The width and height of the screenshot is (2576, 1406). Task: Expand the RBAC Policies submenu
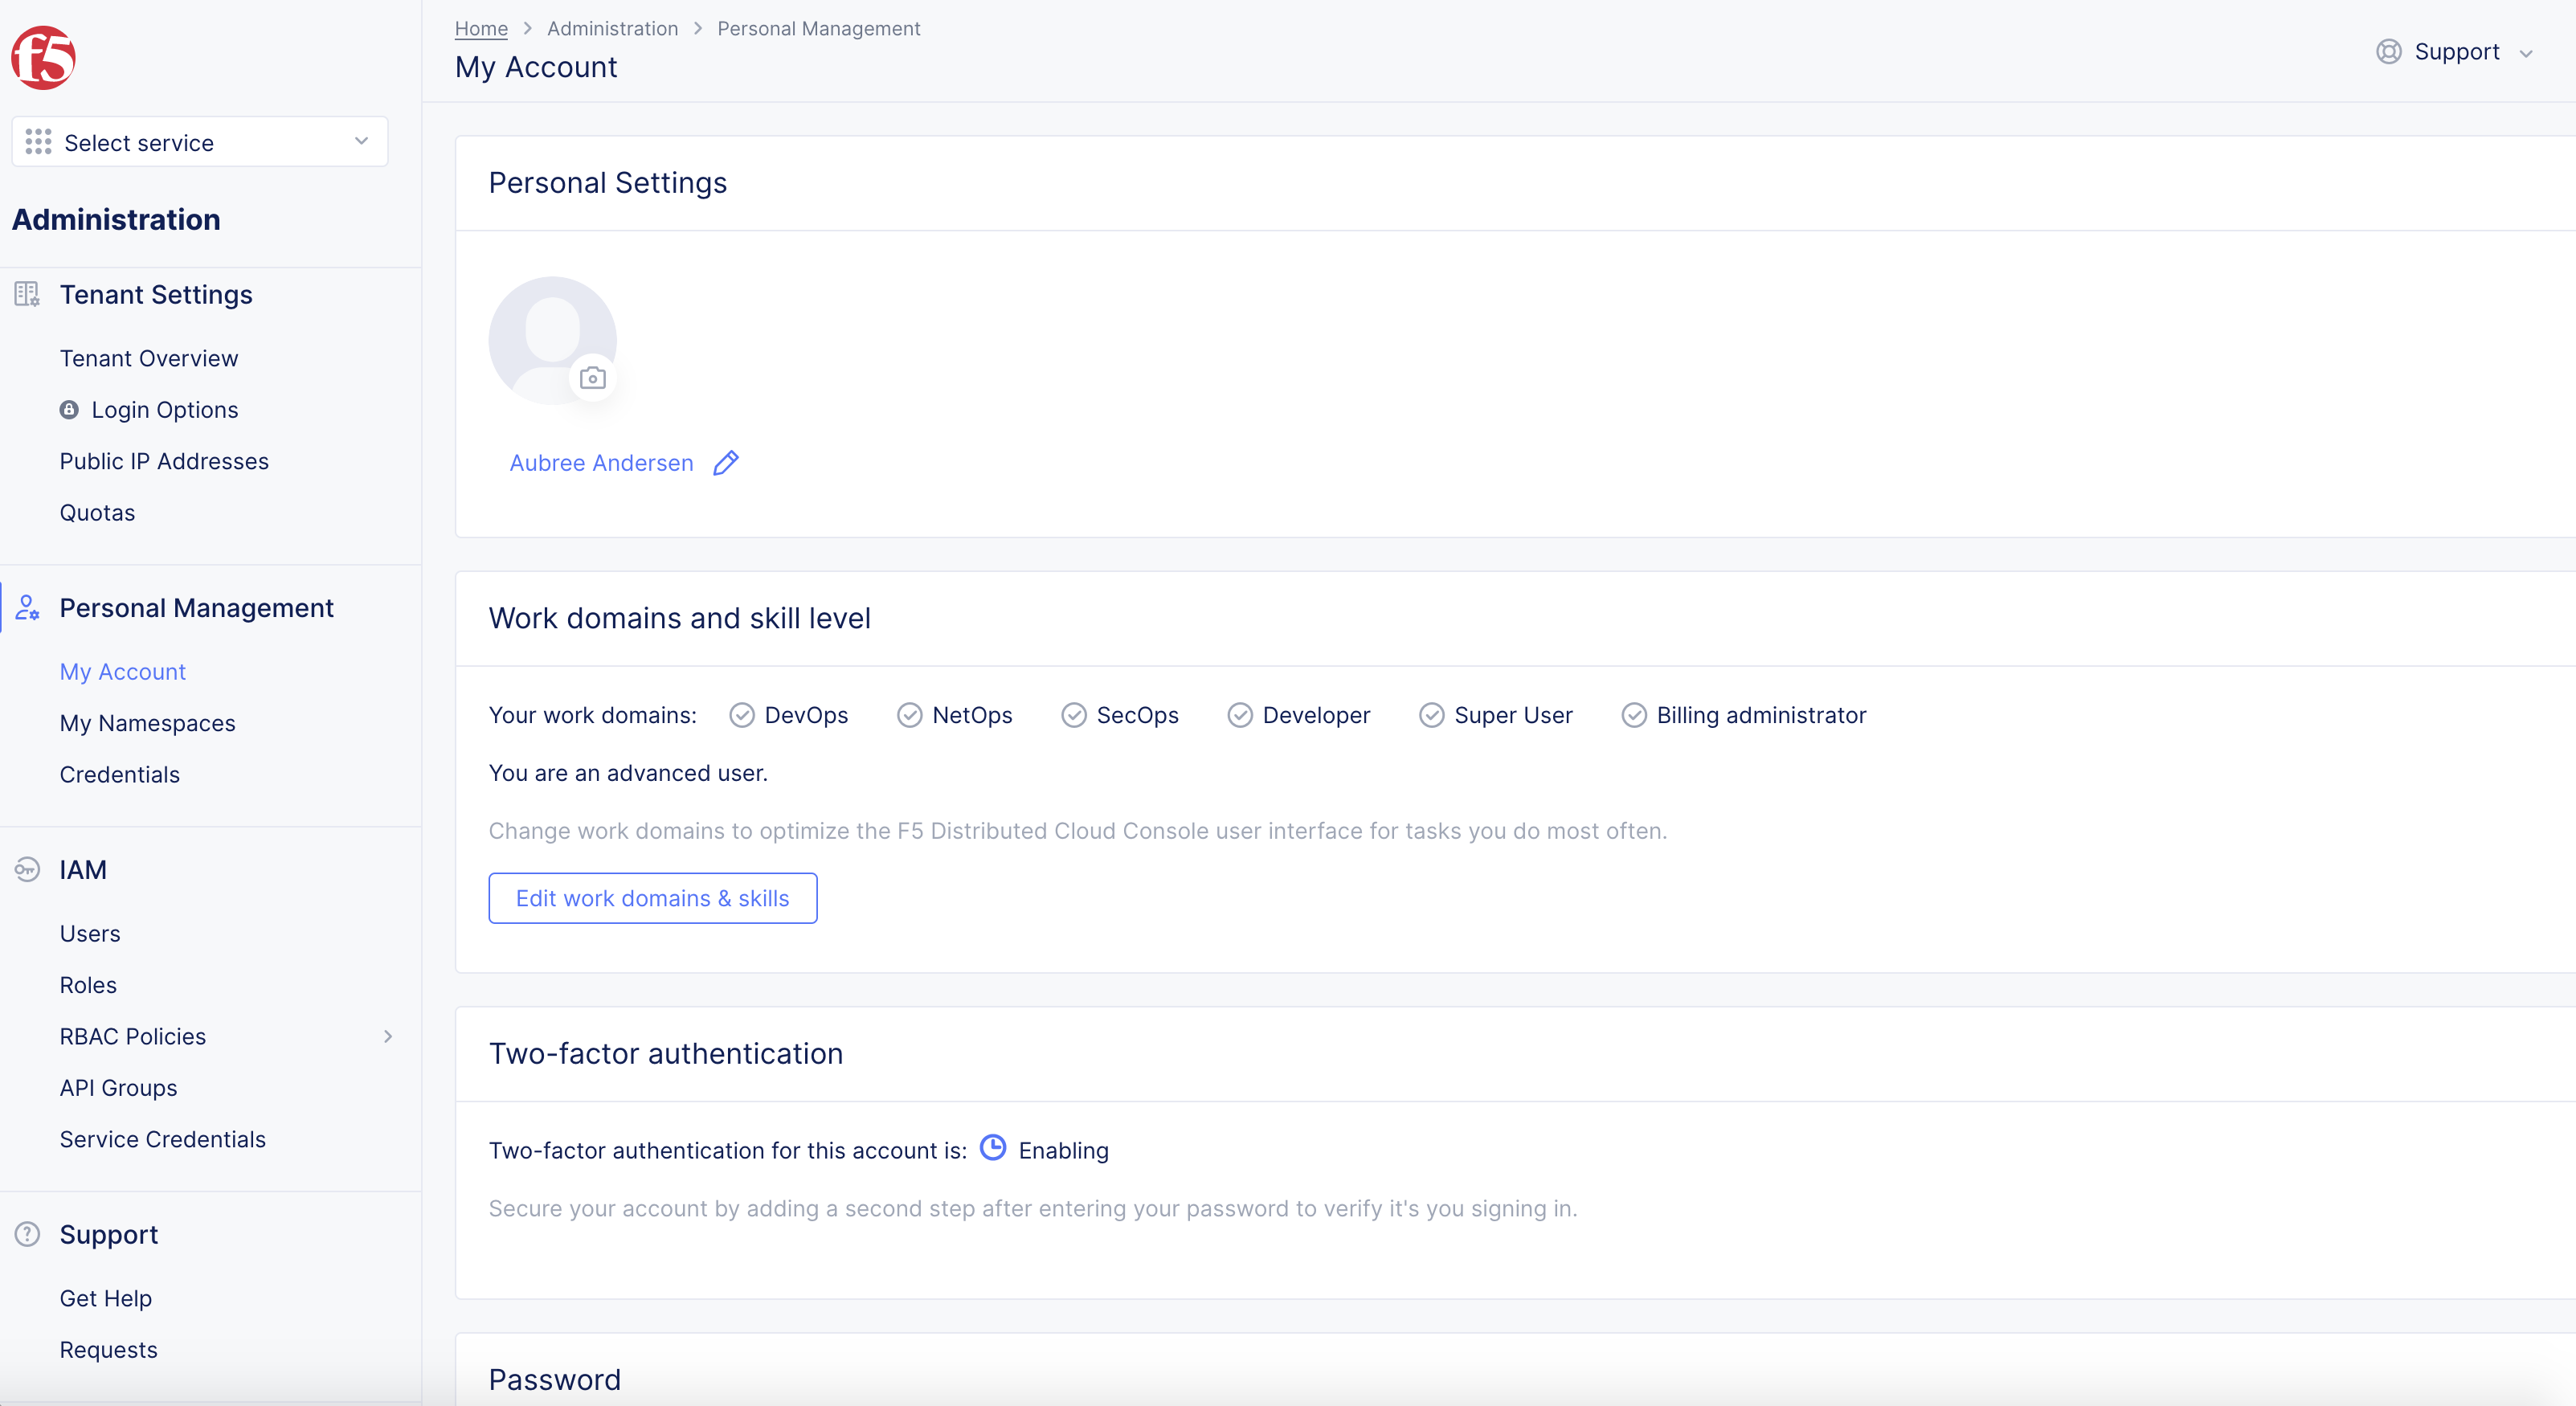pos(388,1036)
